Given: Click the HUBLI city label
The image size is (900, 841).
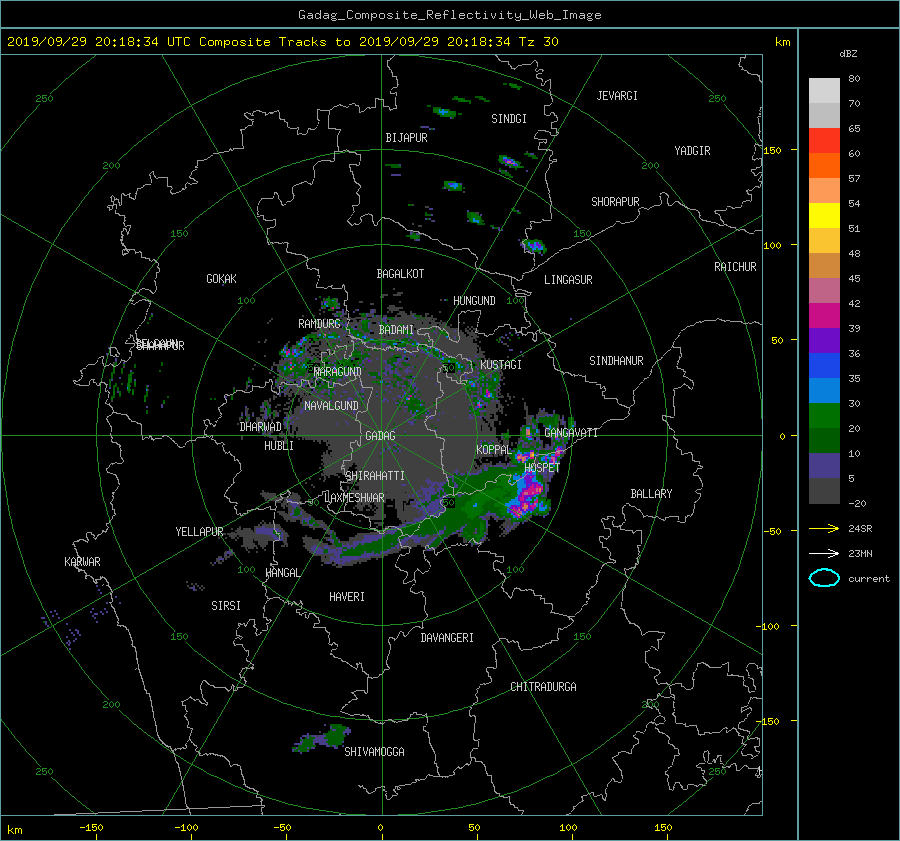Looking at the screenshot, I should click(279, 446).
